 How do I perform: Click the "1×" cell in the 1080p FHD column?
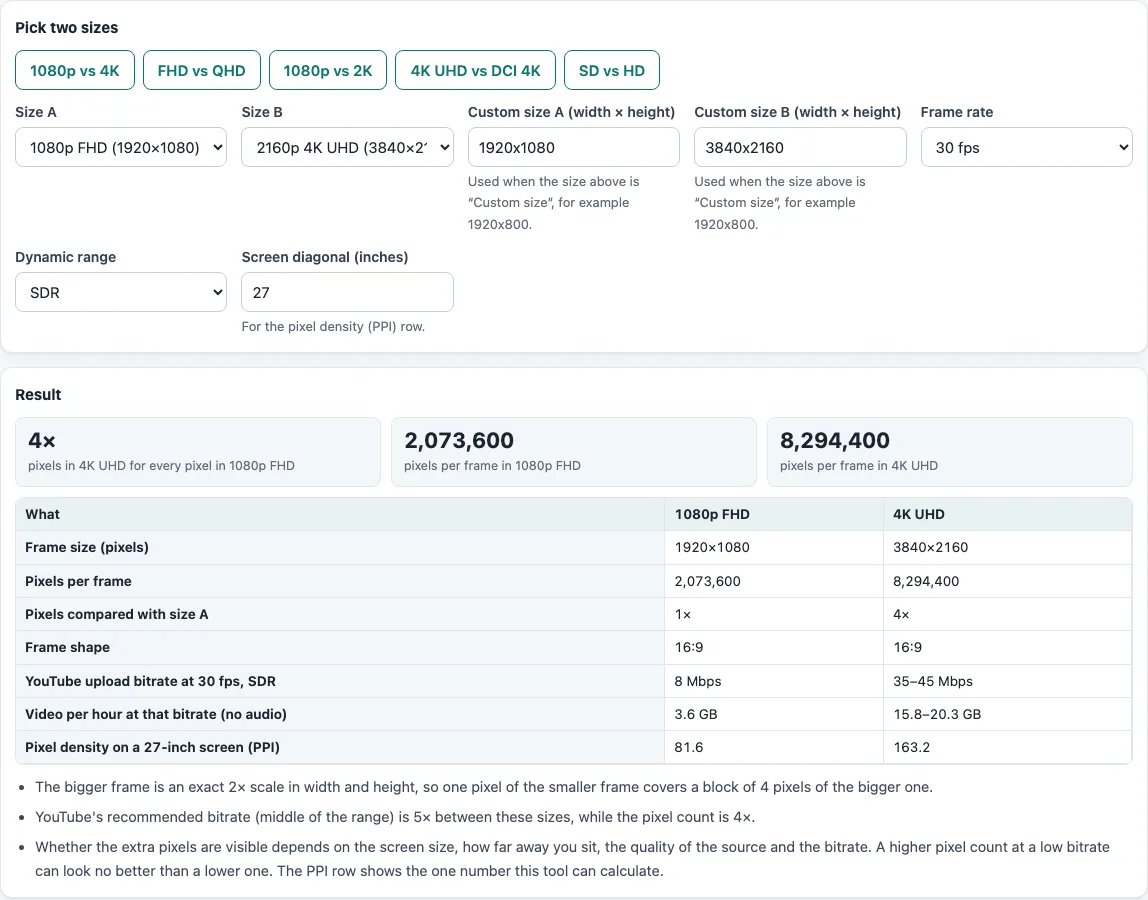coord(774,614)
